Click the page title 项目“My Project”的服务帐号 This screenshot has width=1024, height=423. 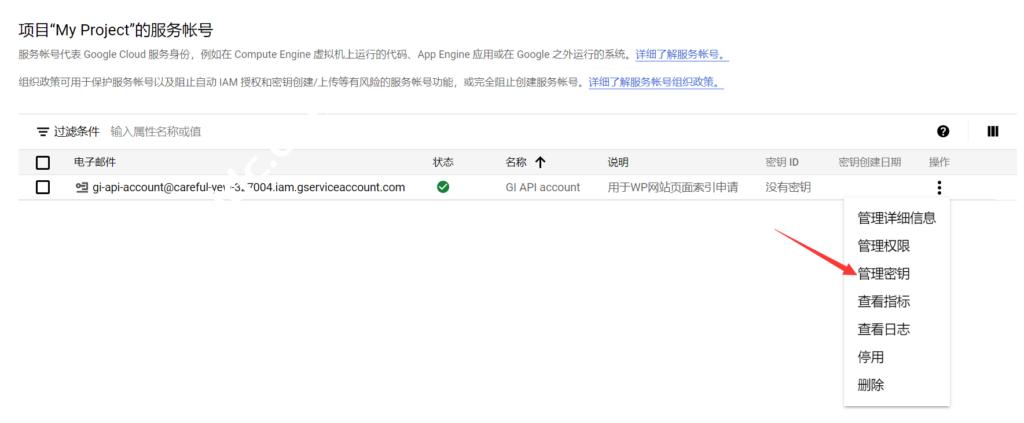116,29
